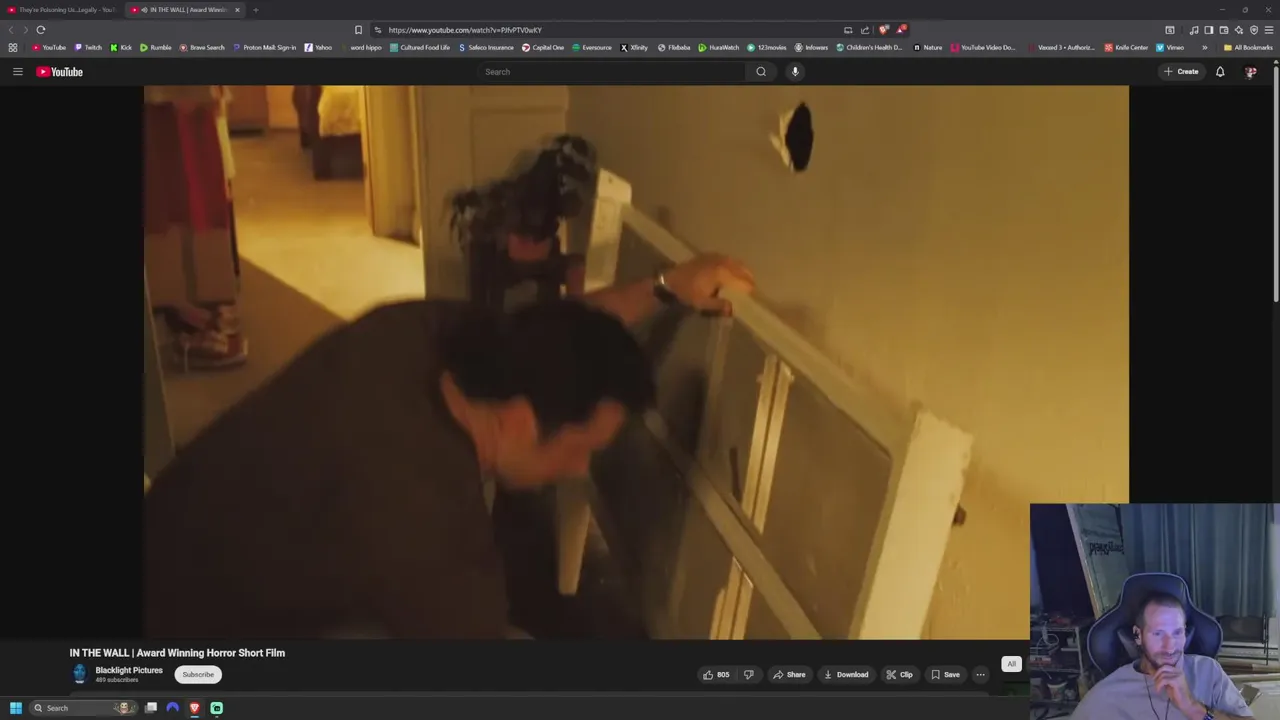
Task: Click the Blacklight Pictures channel avatar
Action: click(80, 674)
